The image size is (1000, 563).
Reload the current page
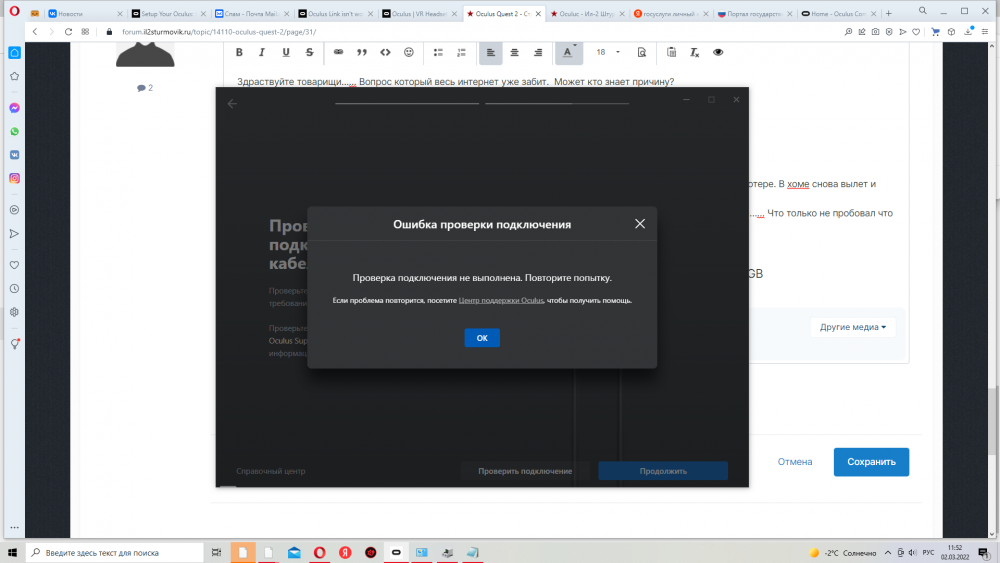(68, 32)
